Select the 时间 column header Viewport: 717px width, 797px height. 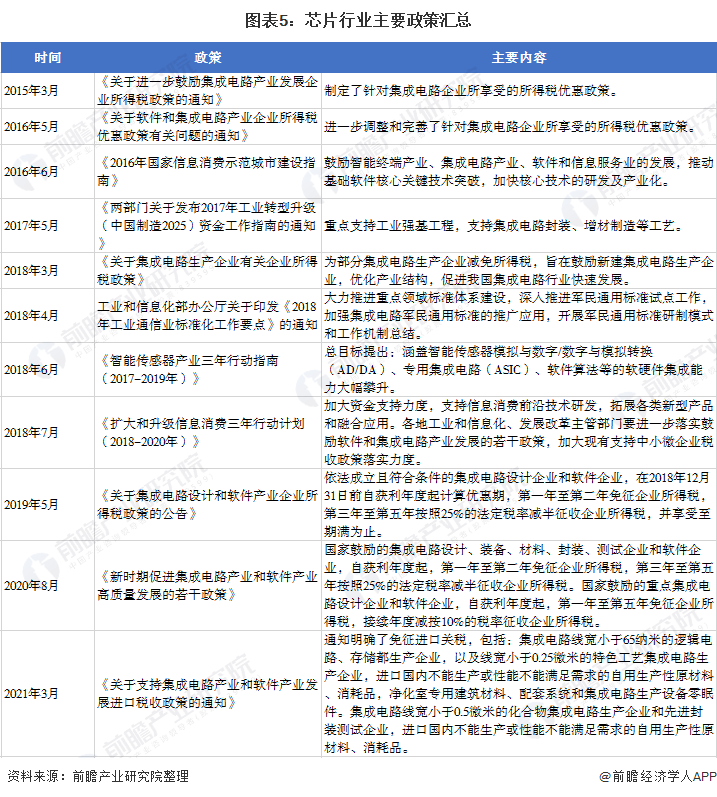click(x=47, y=57)
